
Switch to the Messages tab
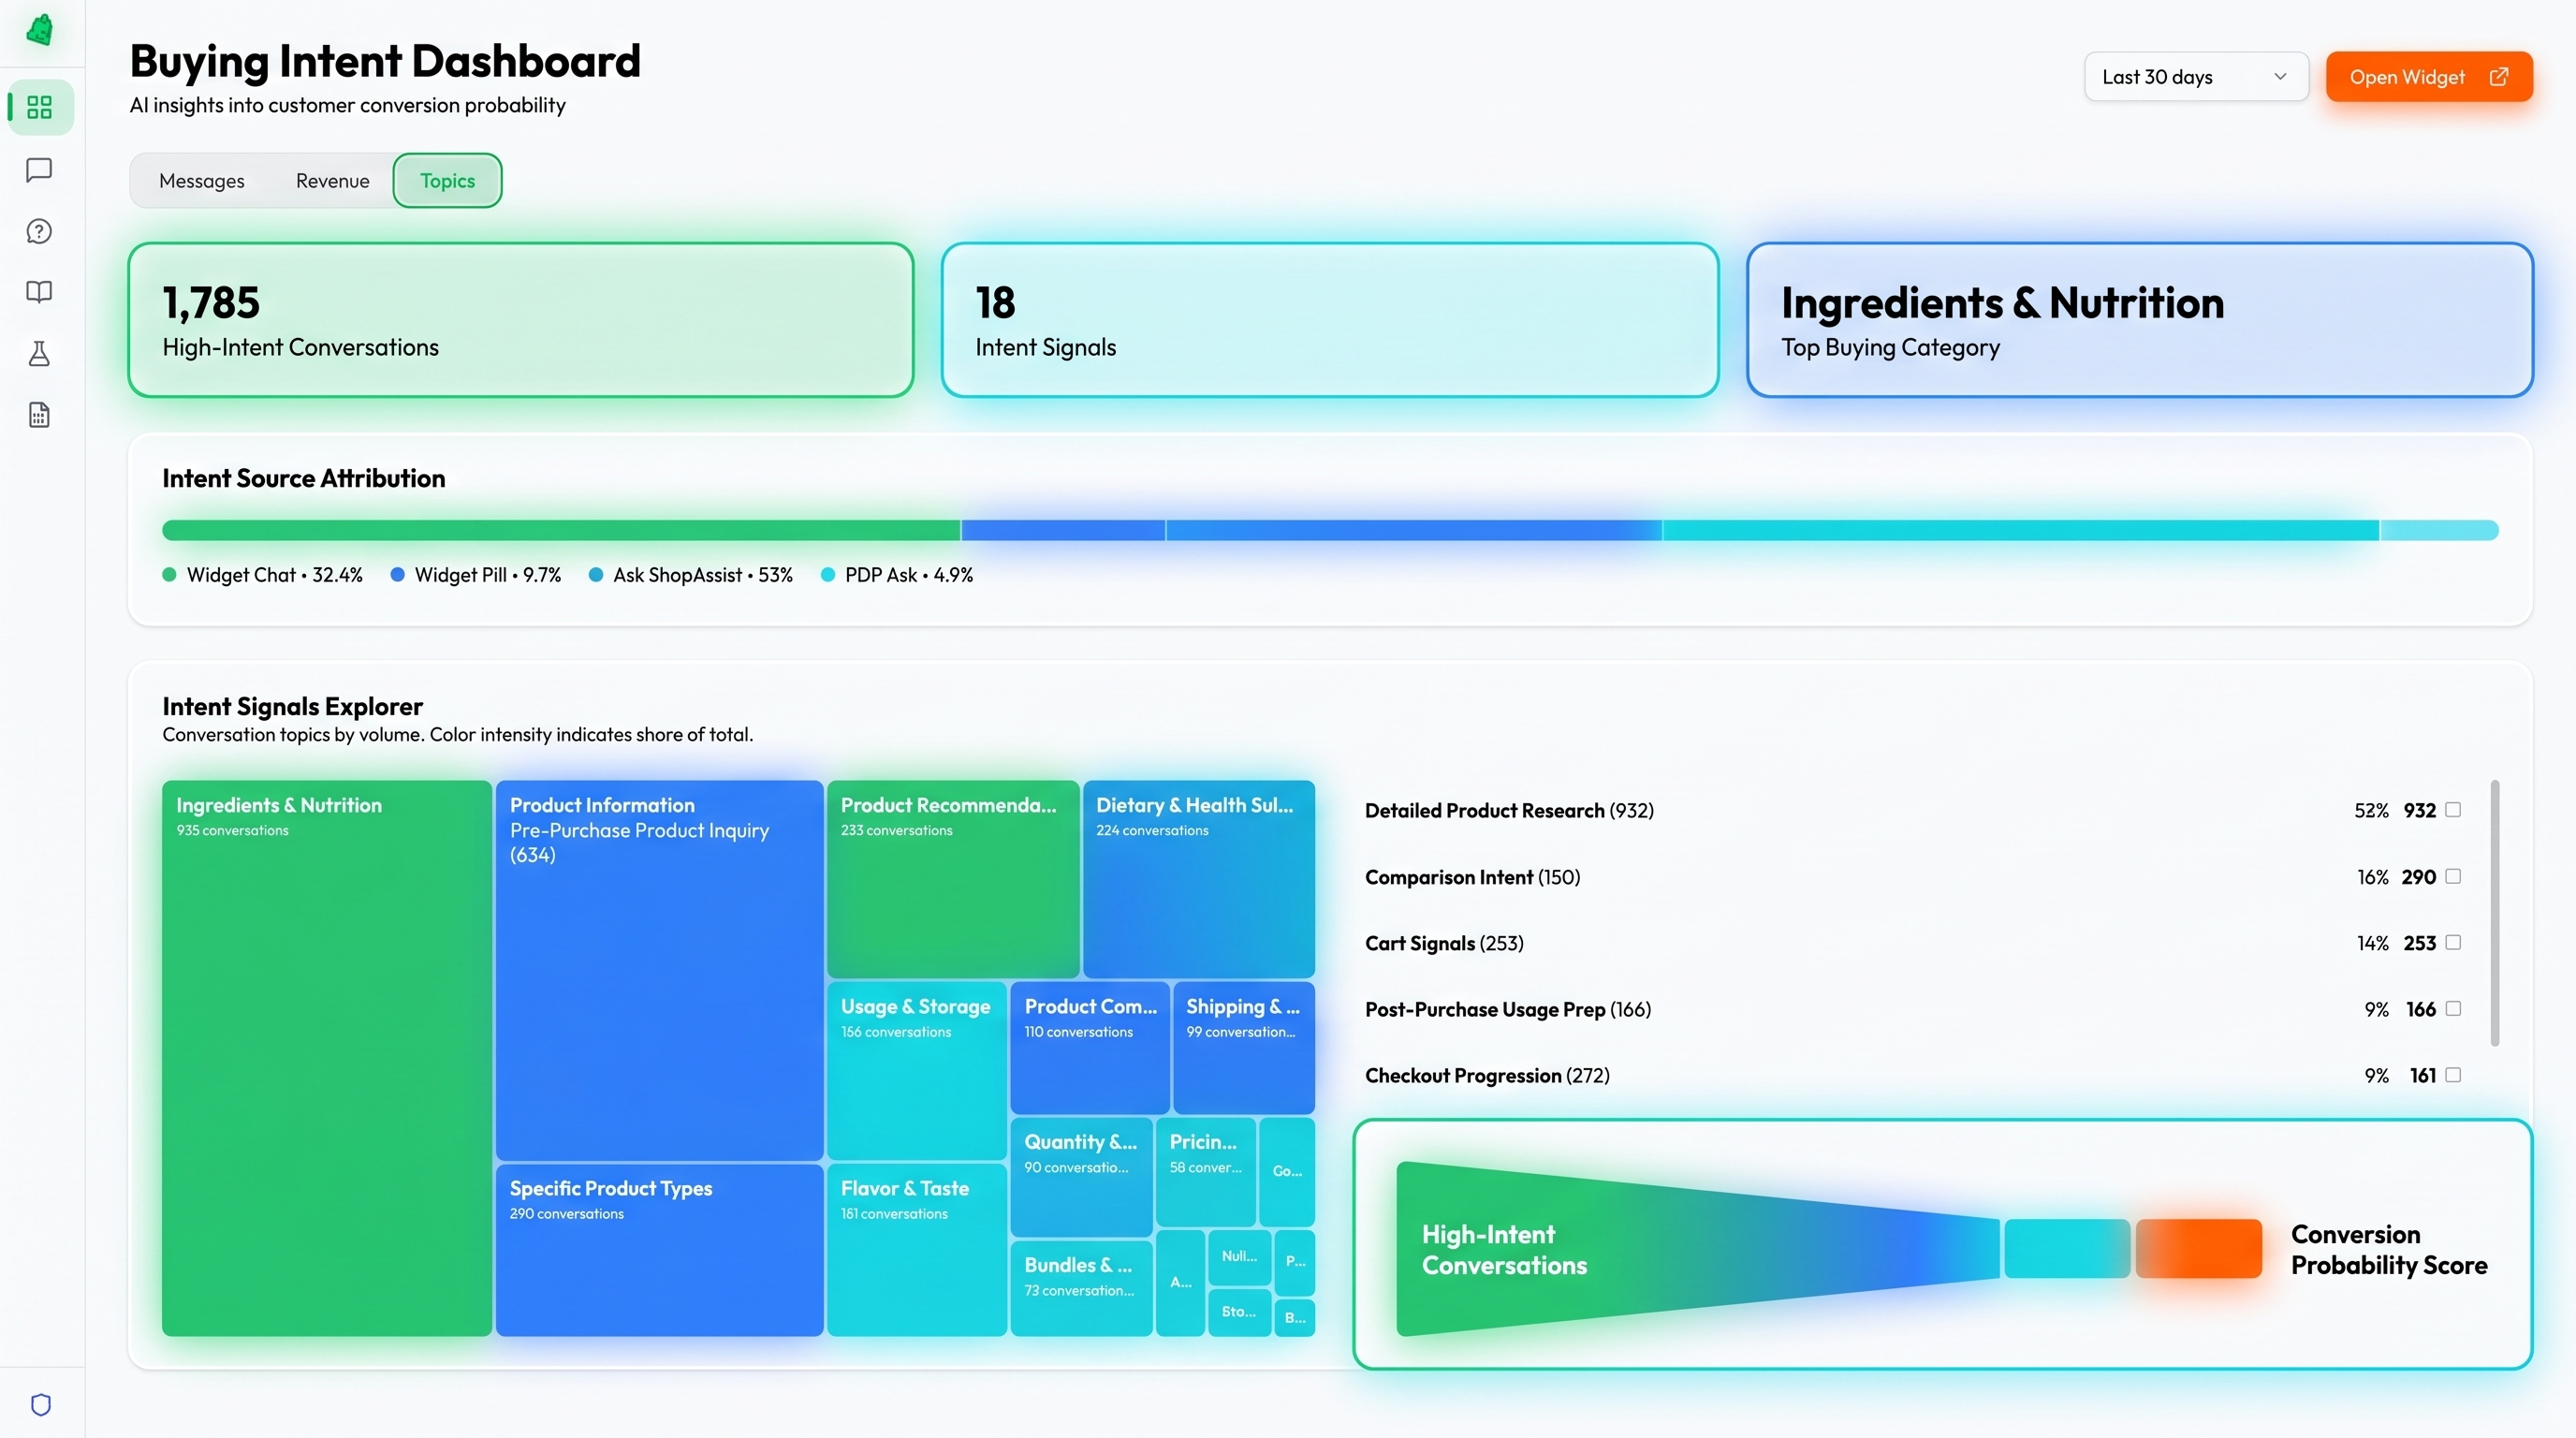click(201, 181)
